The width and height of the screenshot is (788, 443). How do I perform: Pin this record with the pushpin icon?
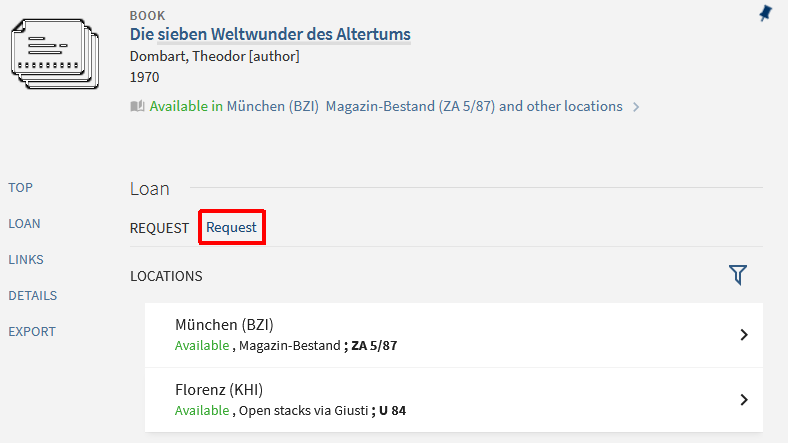click(765, 13)
